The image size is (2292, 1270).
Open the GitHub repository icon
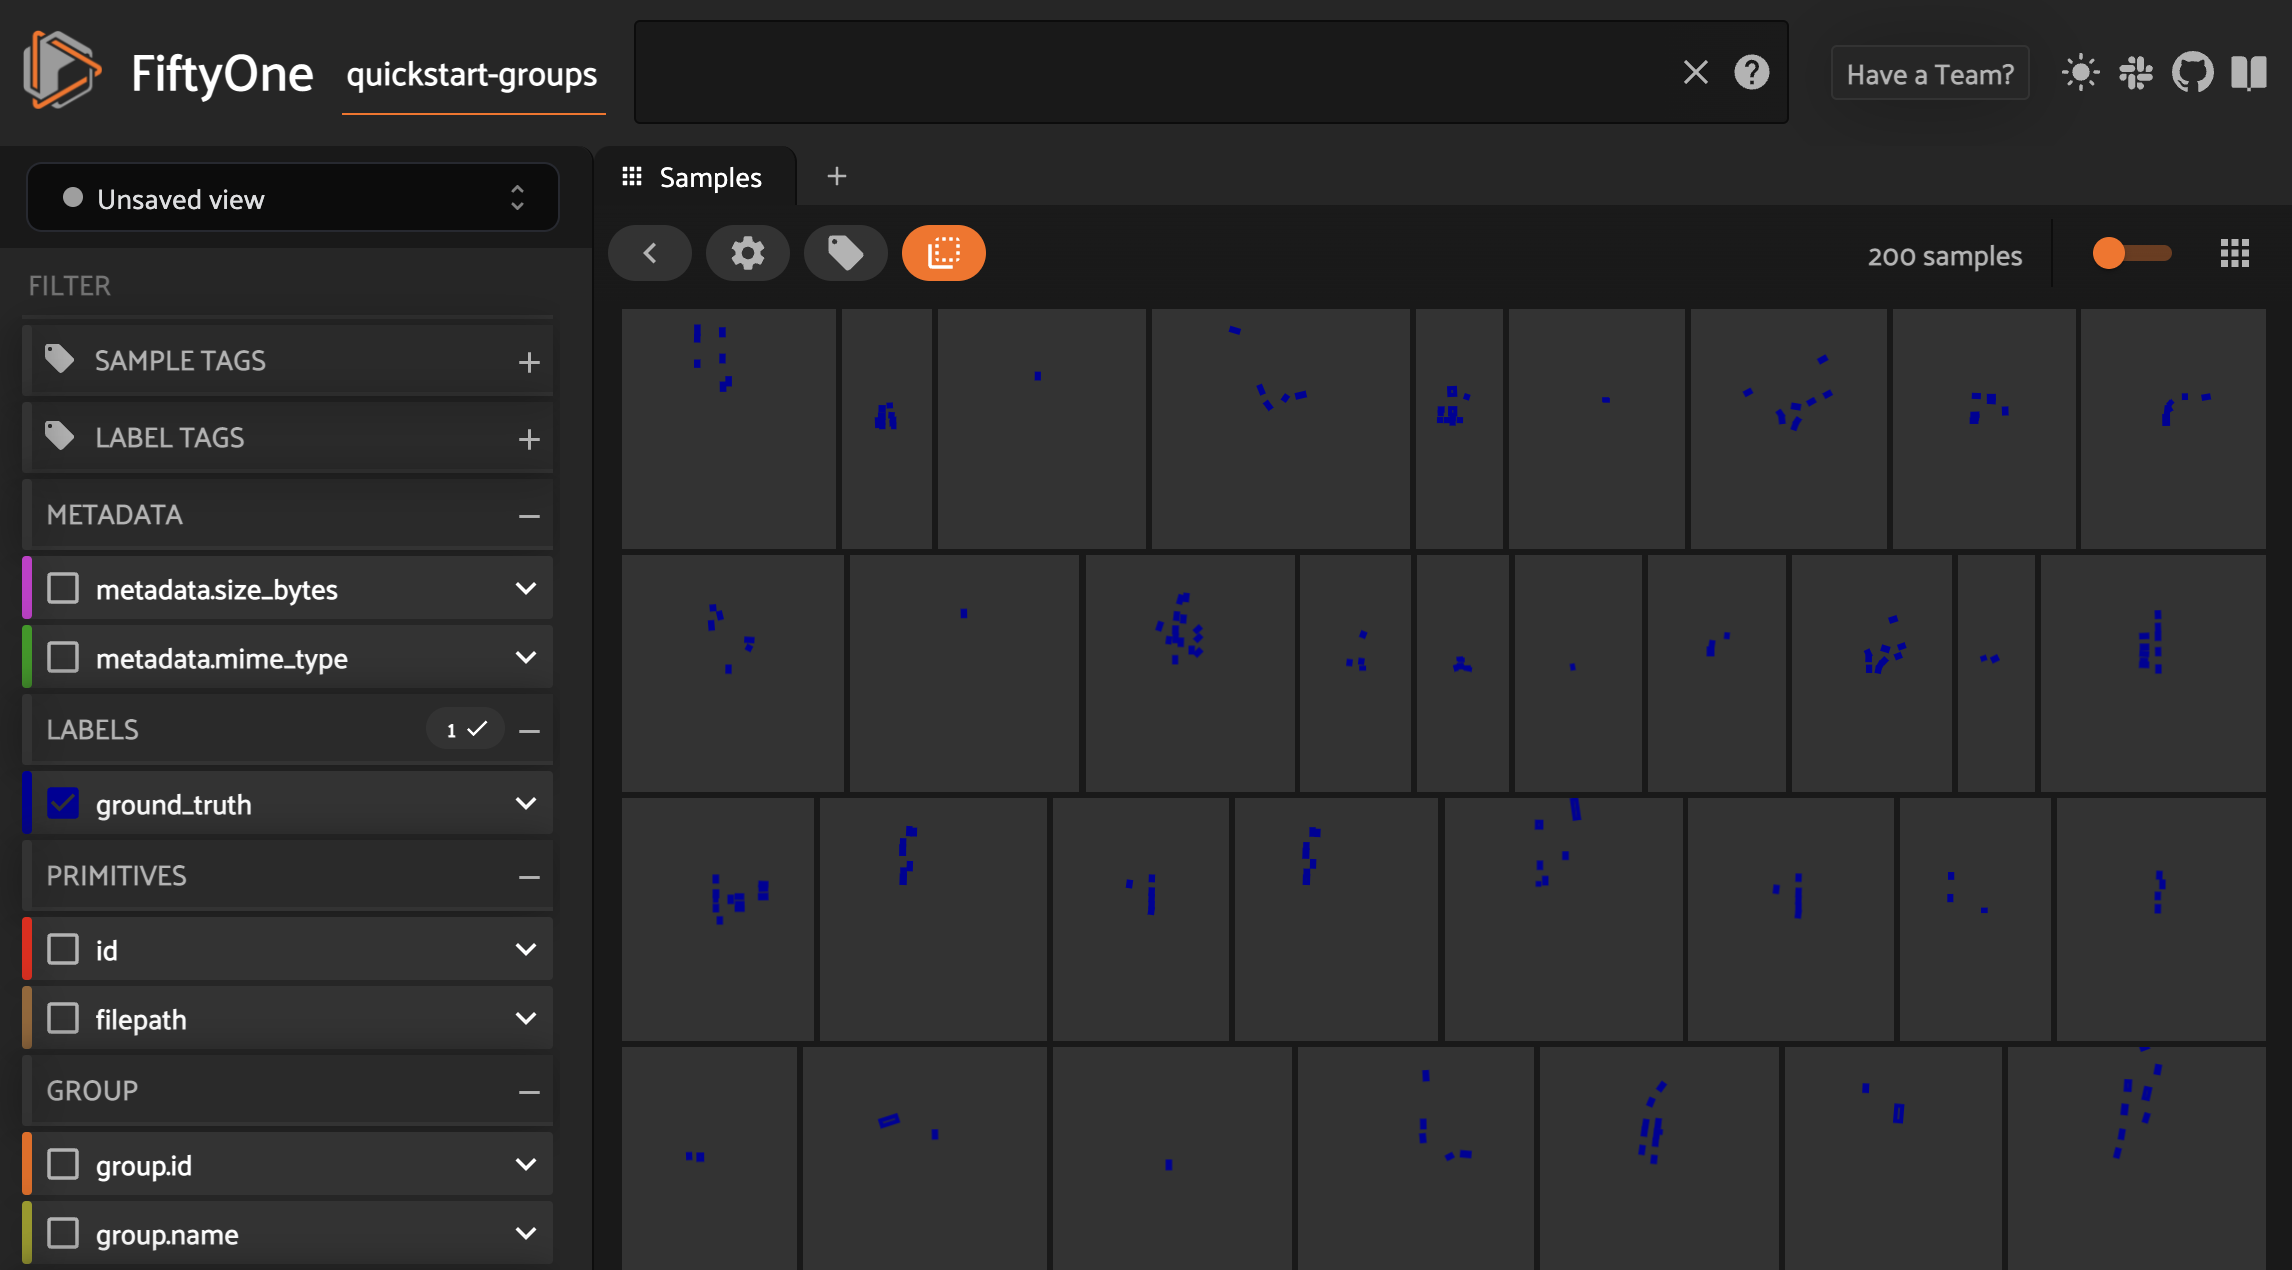(x=2193, y=72)
